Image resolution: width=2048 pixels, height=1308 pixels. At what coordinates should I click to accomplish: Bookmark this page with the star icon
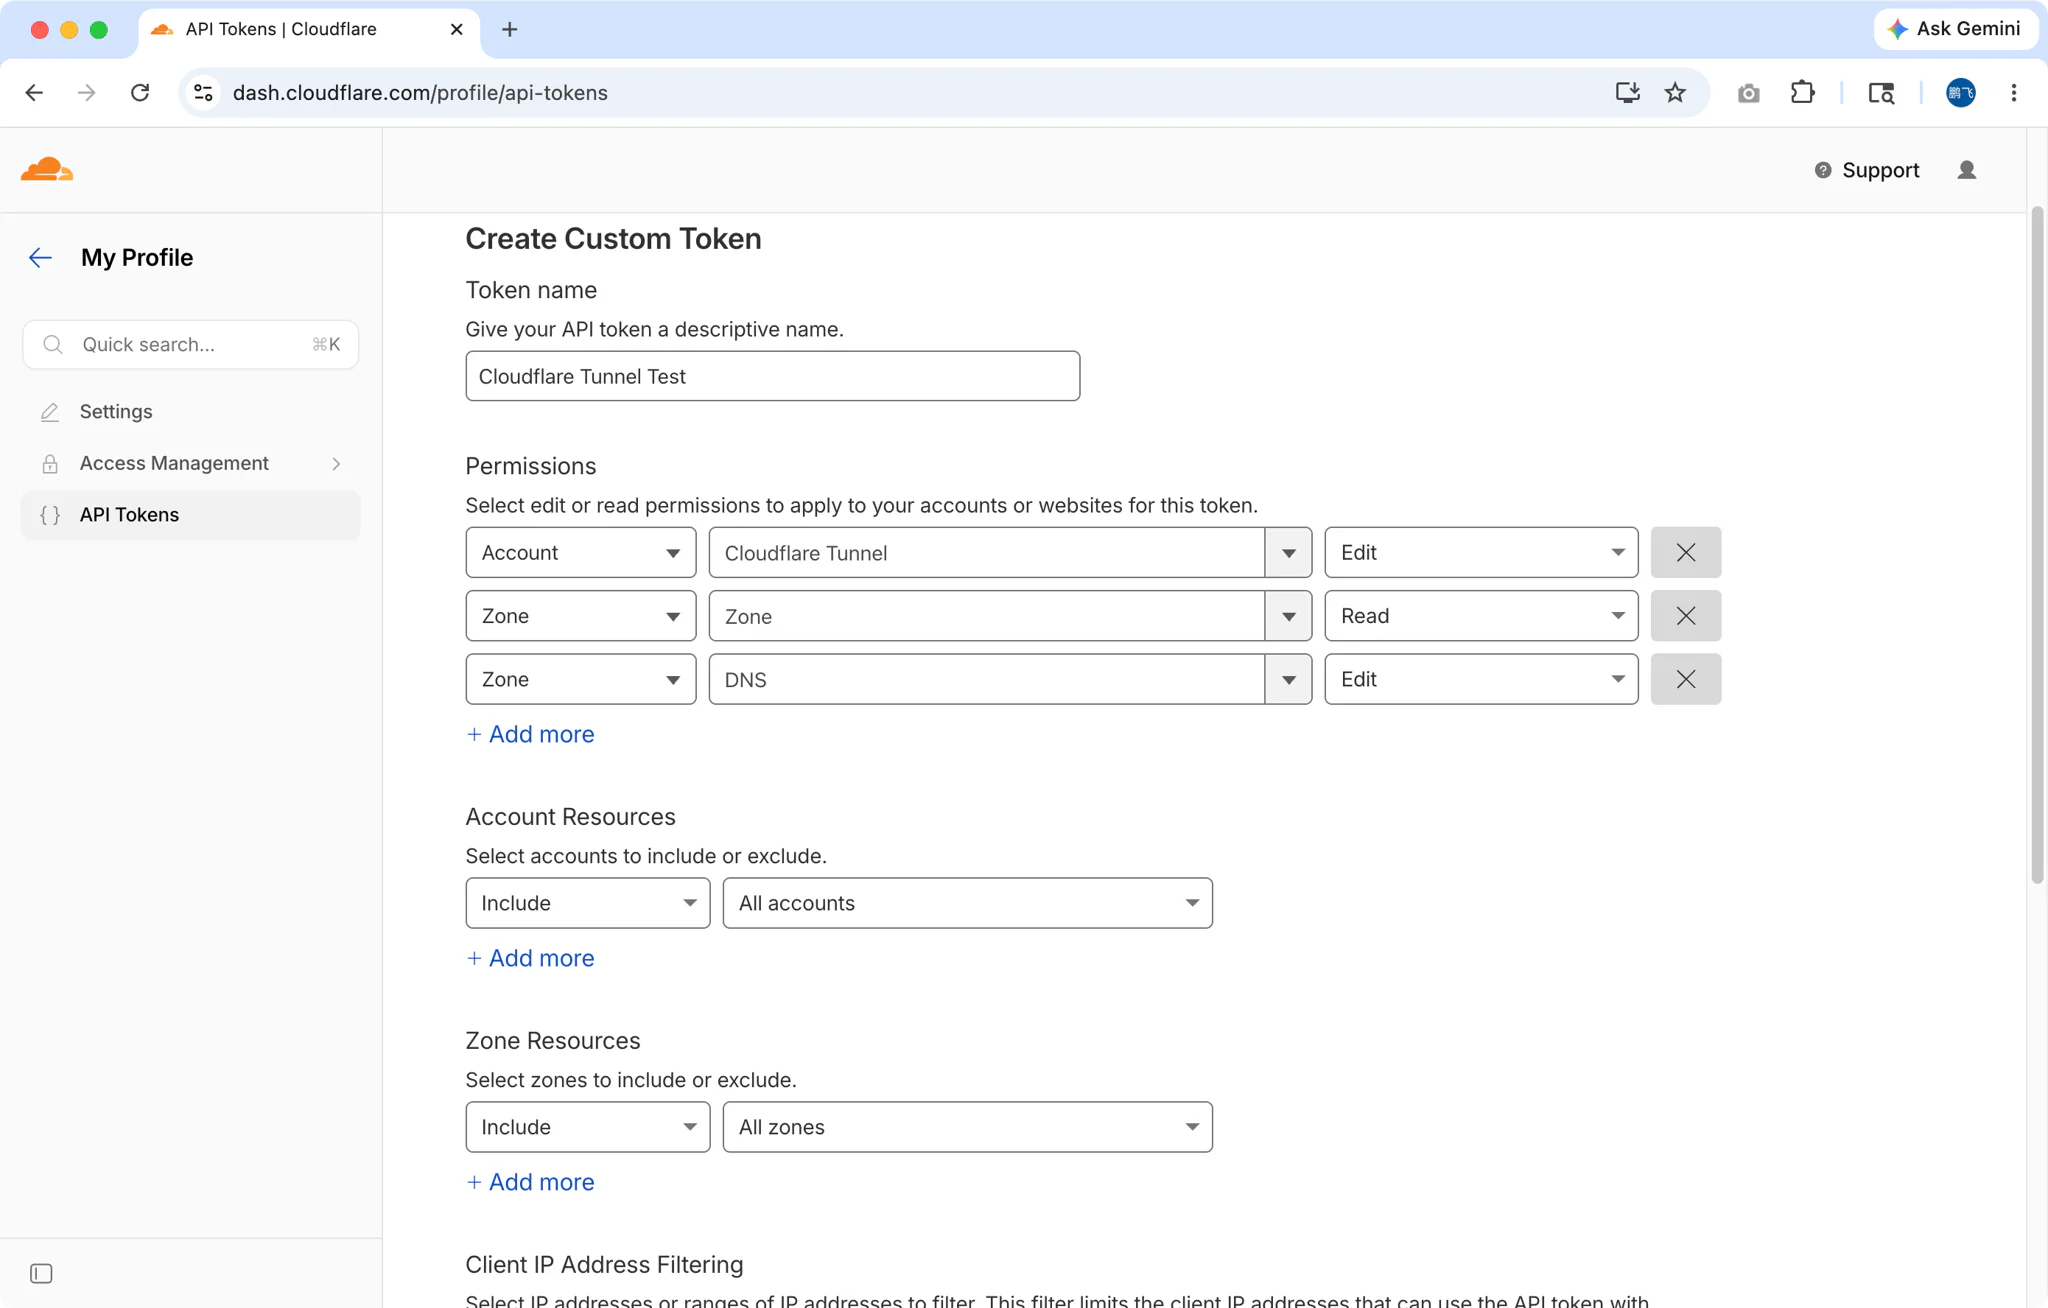click(1675, 93)
